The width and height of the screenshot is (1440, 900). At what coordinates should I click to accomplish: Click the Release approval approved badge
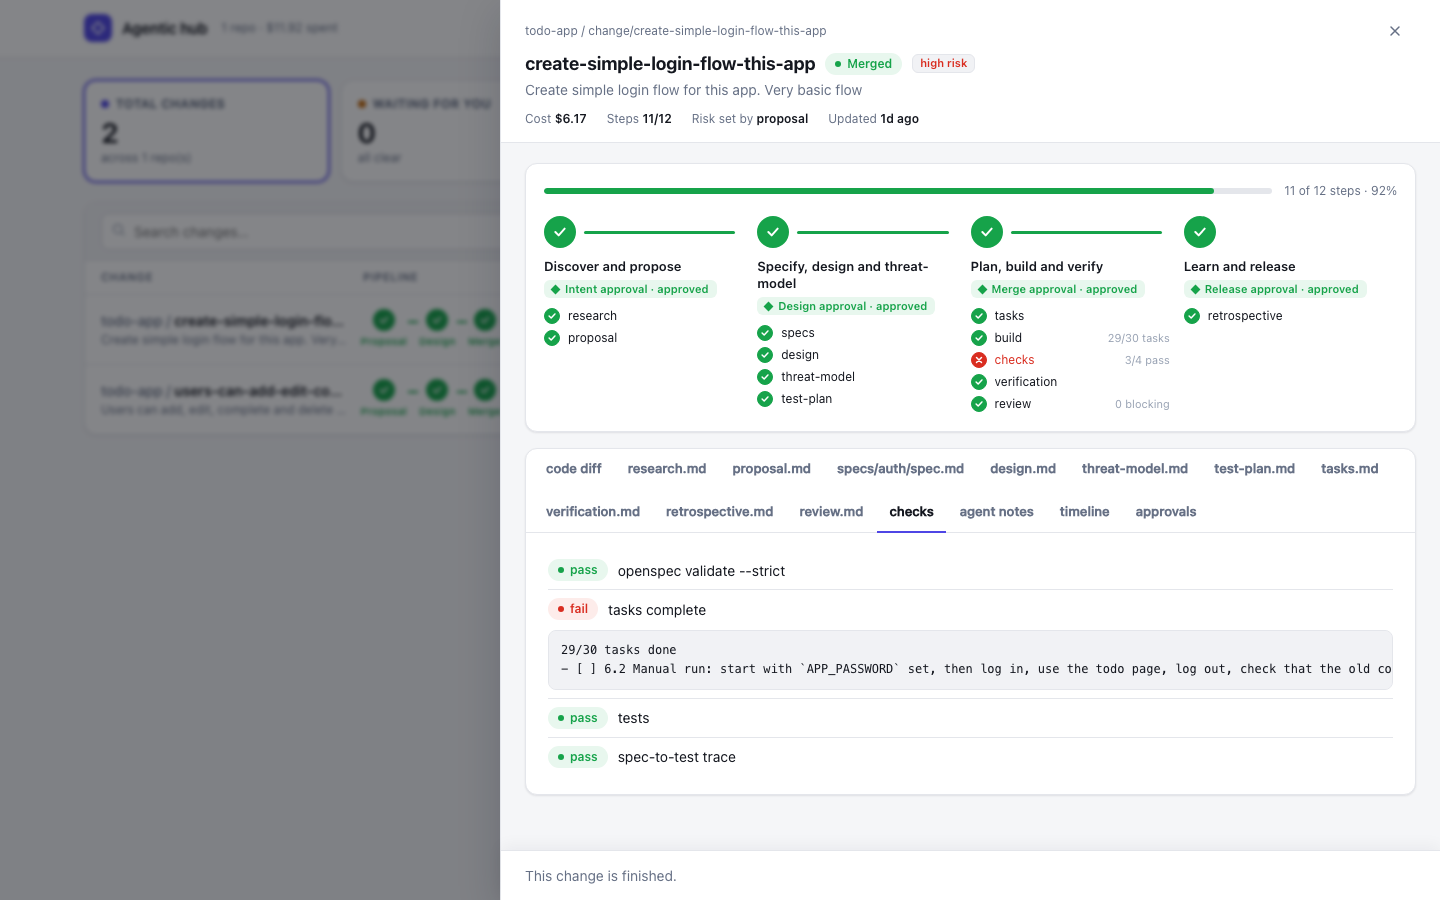click(1275, 289)
